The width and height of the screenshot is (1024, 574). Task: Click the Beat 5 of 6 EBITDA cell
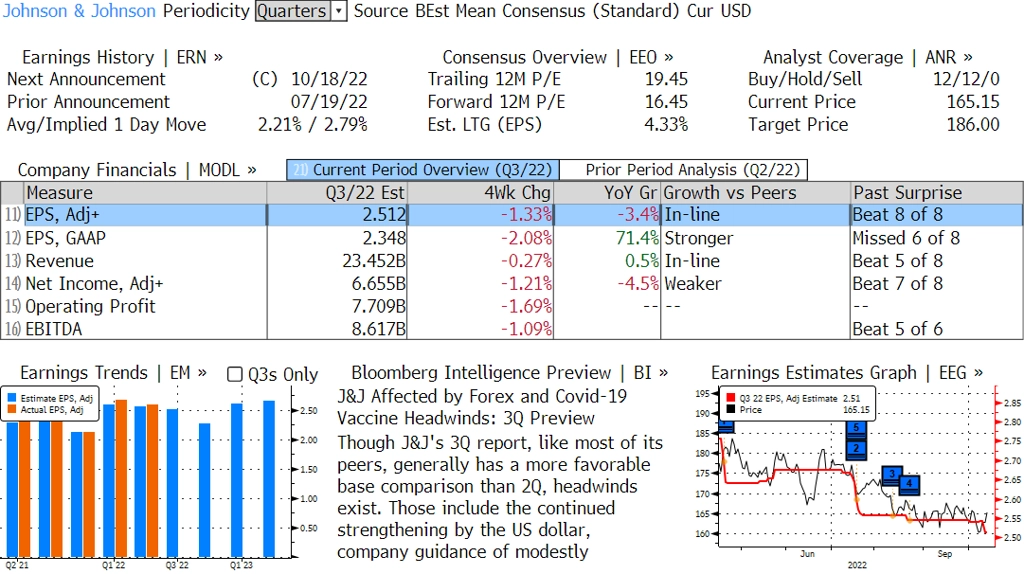[897, 328]
